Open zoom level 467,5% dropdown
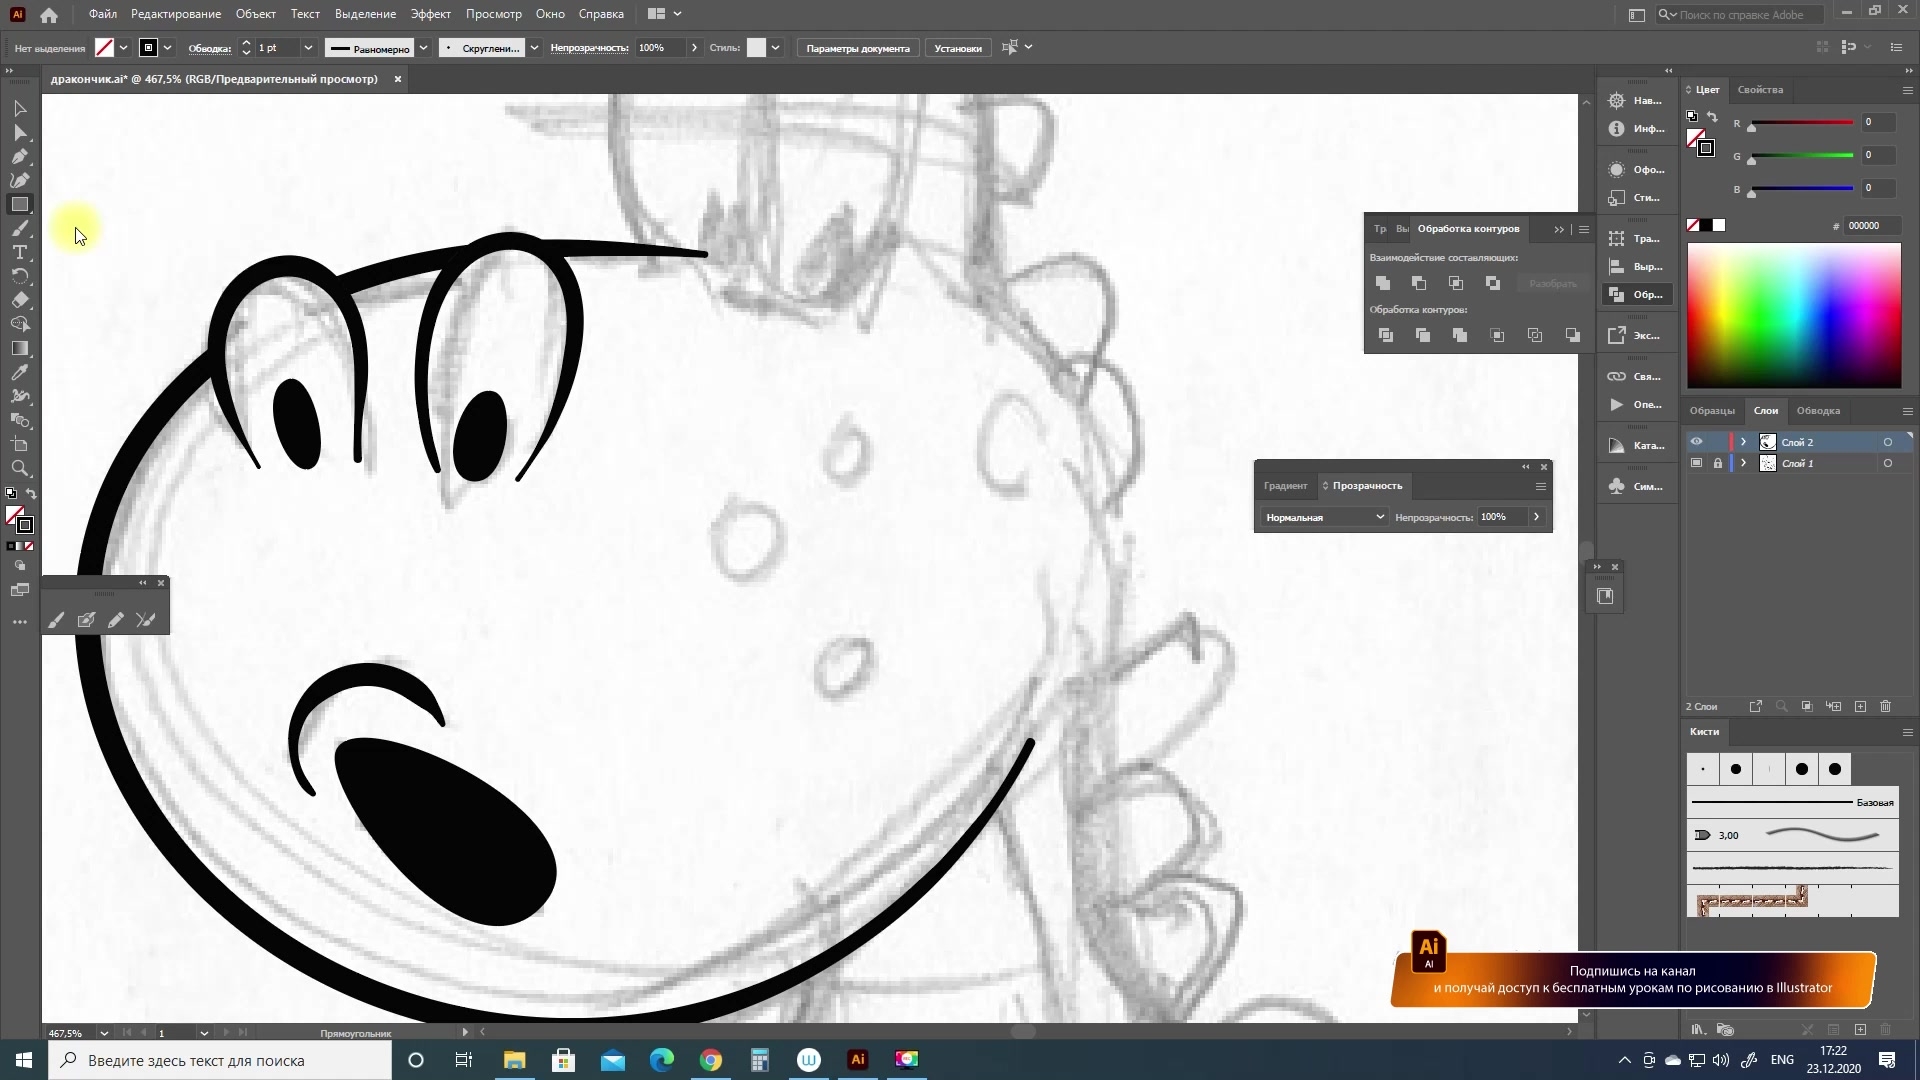 coord(104,1033)
